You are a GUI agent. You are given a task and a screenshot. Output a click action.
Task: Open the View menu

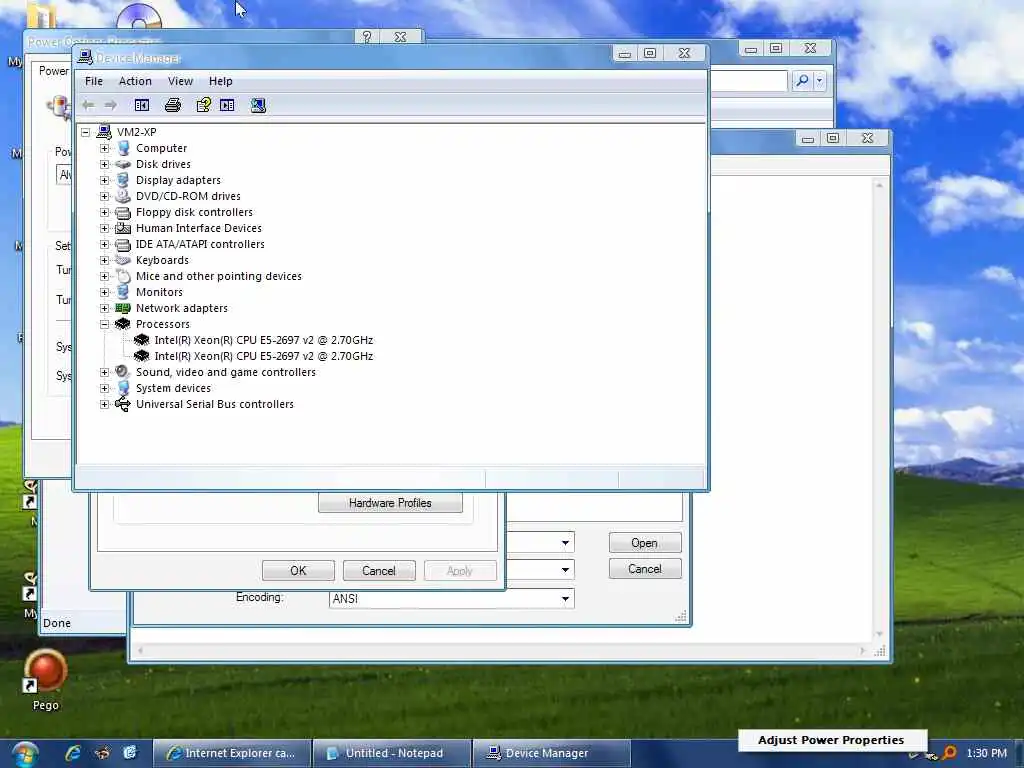click(180, 81)
